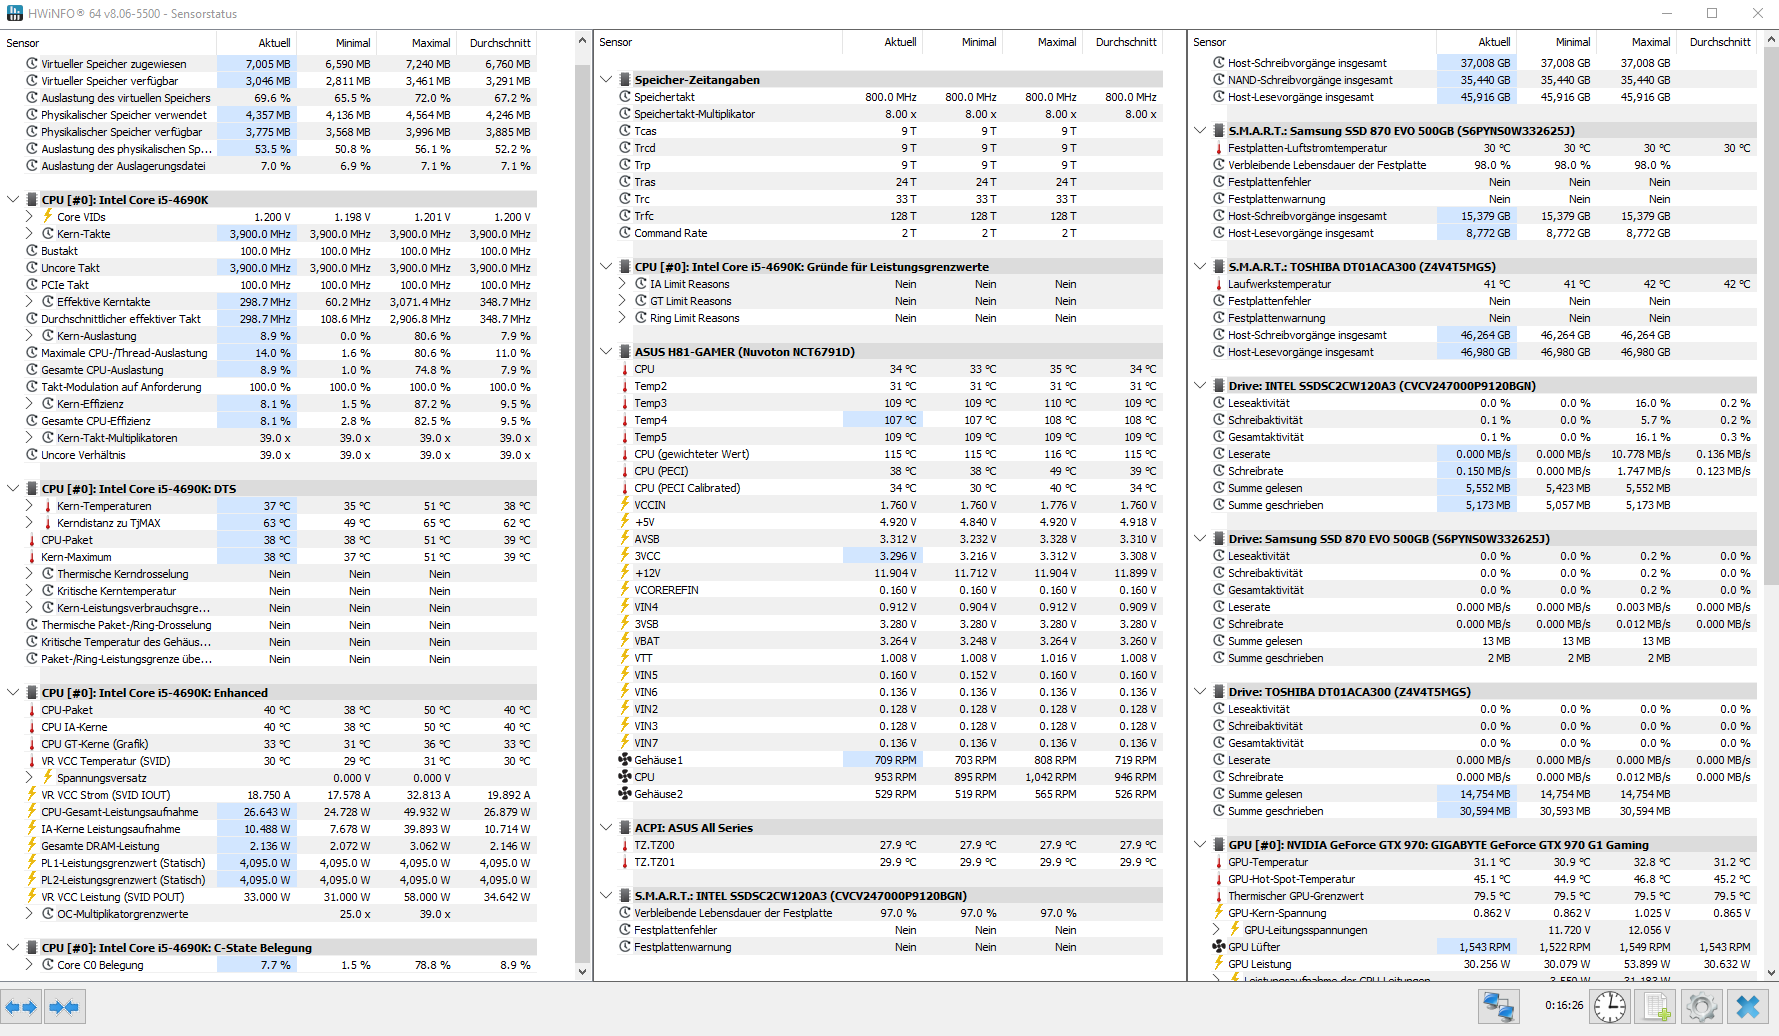Expand the Core VIDs row
Screen dimensions: 1779x1036
point(29,217)
